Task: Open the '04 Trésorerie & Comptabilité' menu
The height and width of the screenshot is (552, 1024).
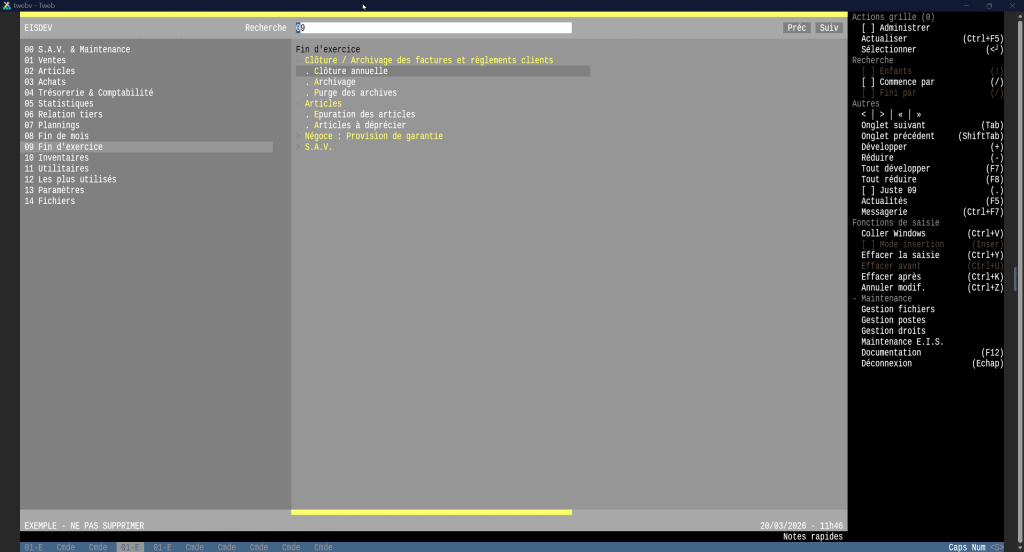Action: click(89, 93)
